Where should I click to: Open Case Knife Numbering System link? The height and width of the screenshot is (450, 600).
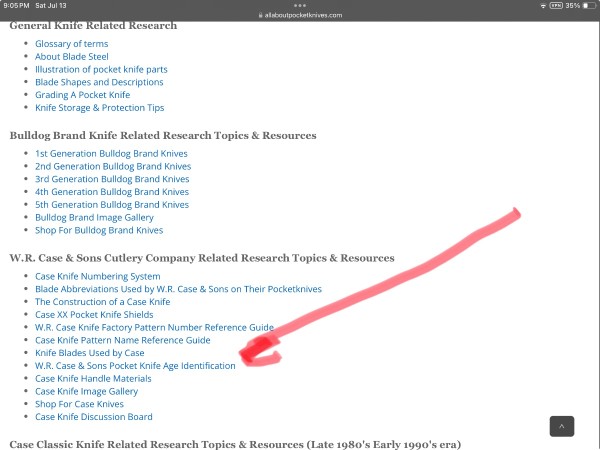pyautogui.click(x=98, y=276)
